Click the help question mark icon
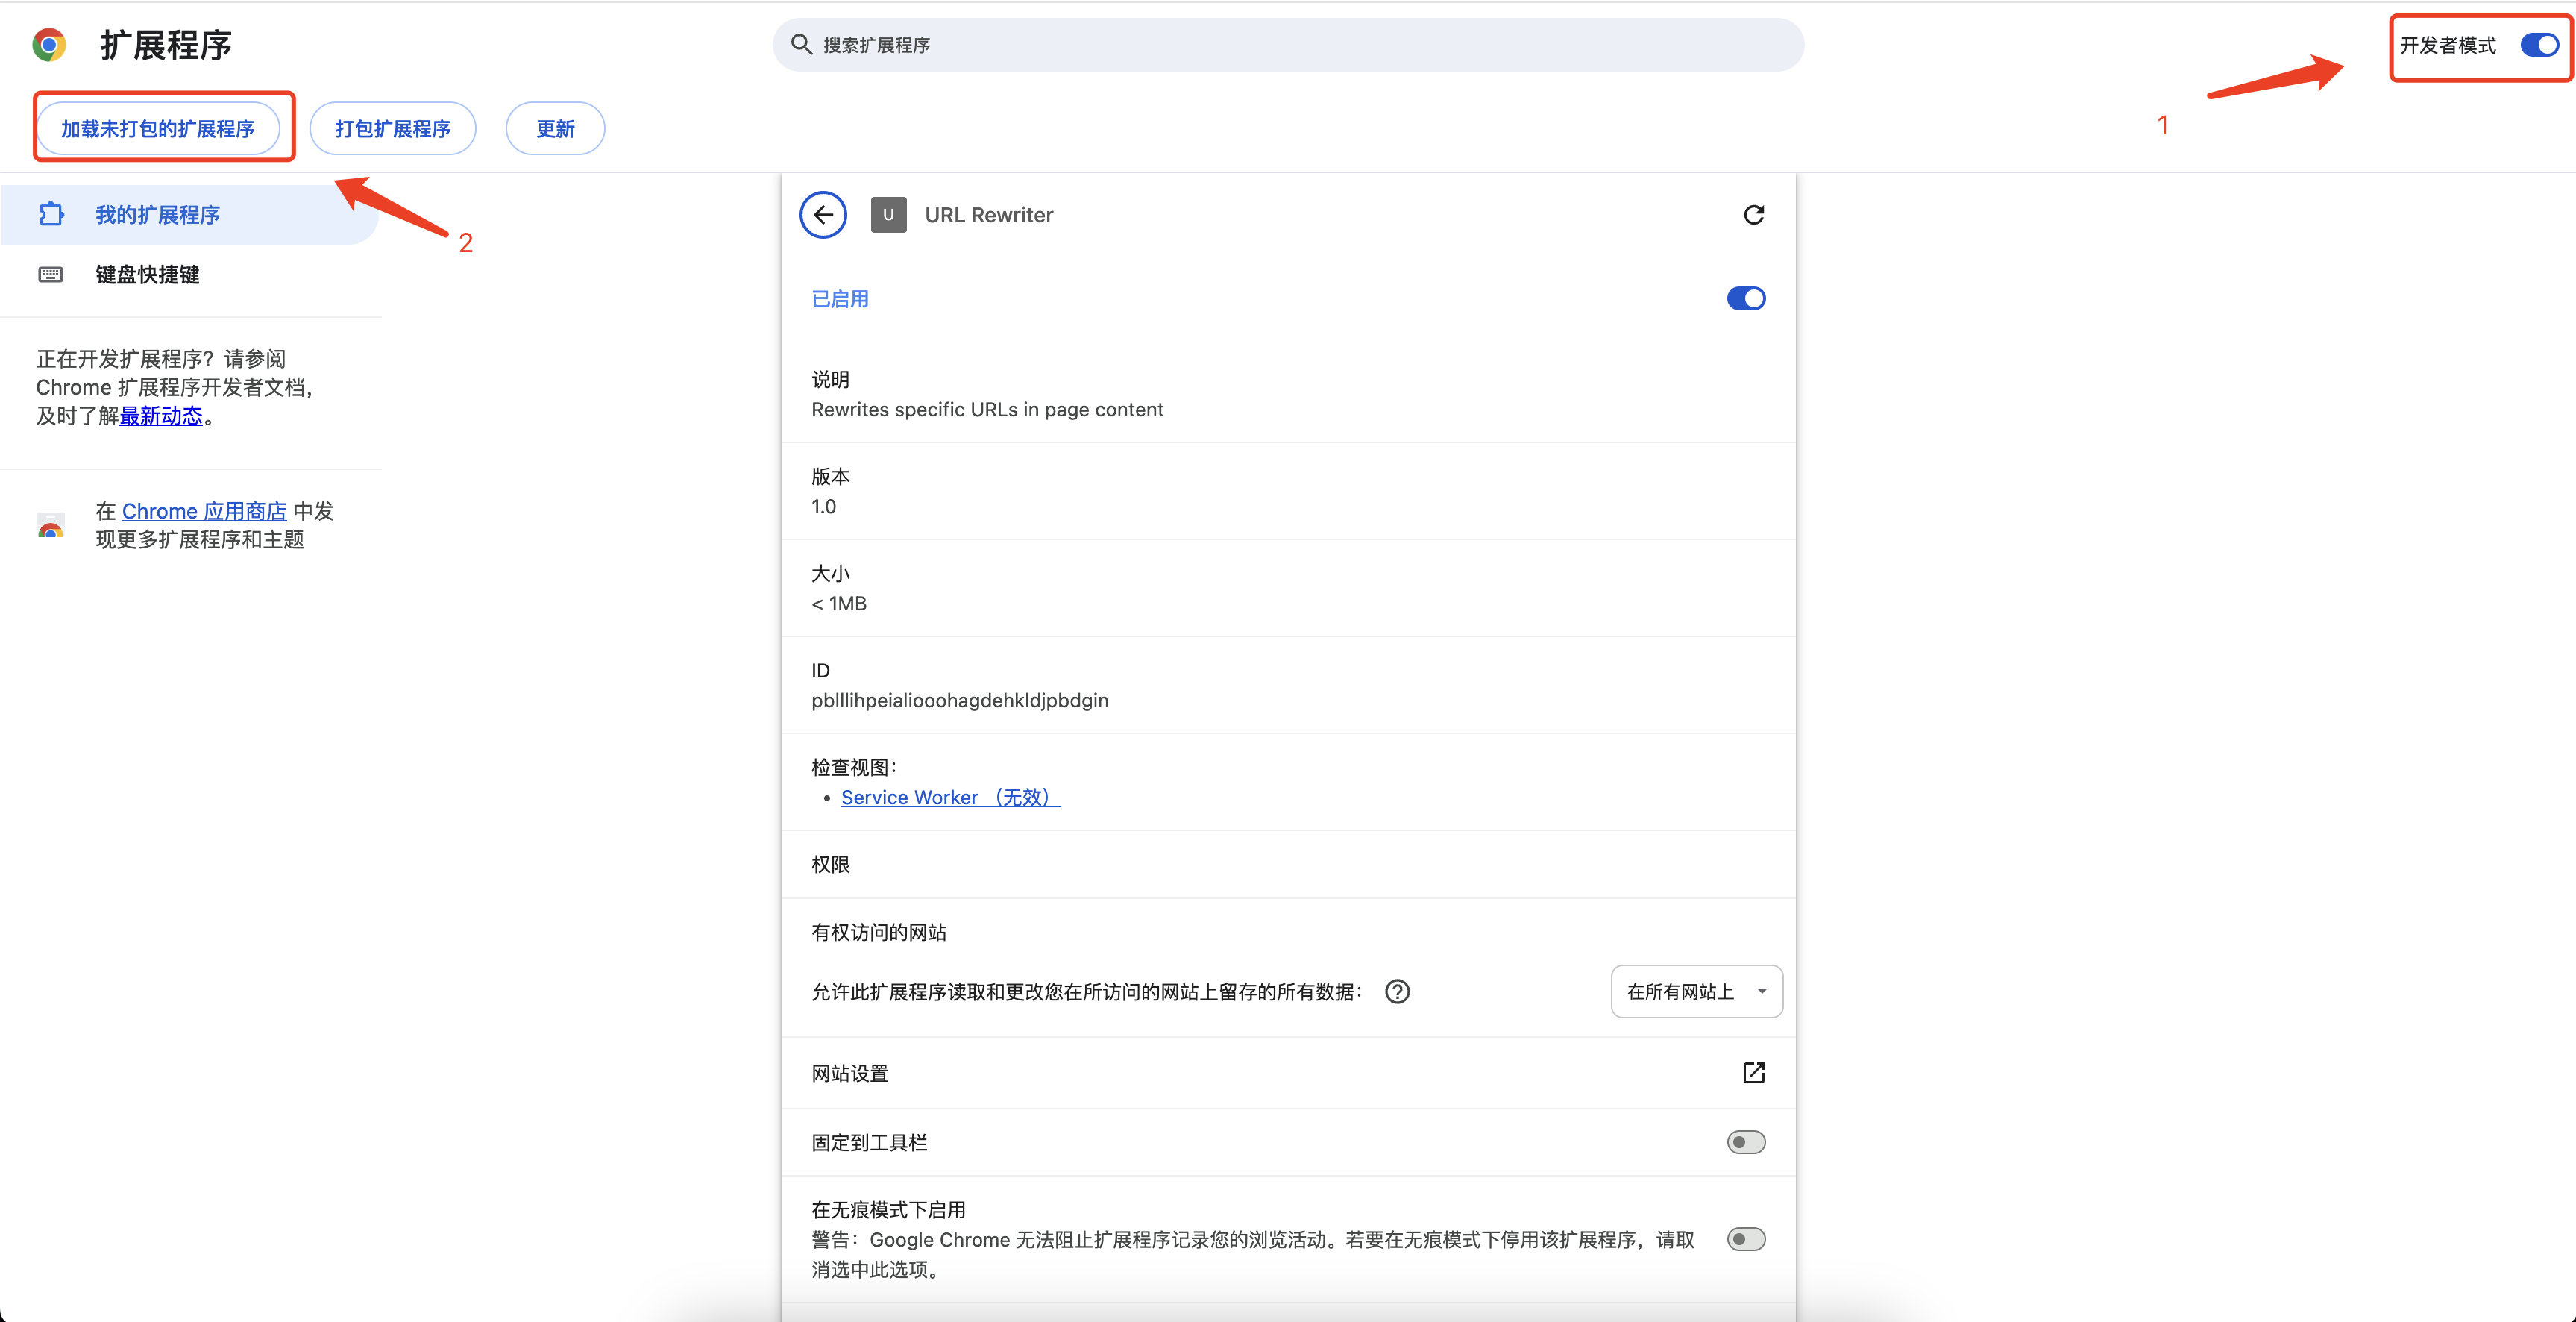Viewport: 2576px width, 1322px height. (x=1397, y=992)
